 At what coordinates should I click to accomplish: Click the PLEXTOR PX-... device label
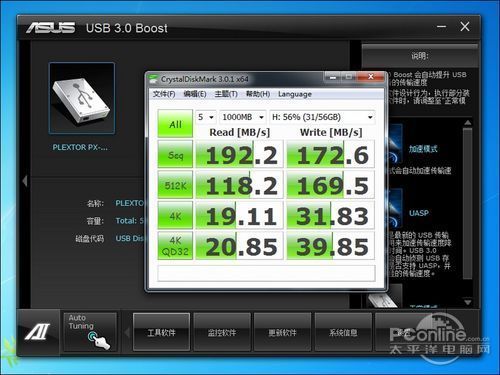[80, 147]
